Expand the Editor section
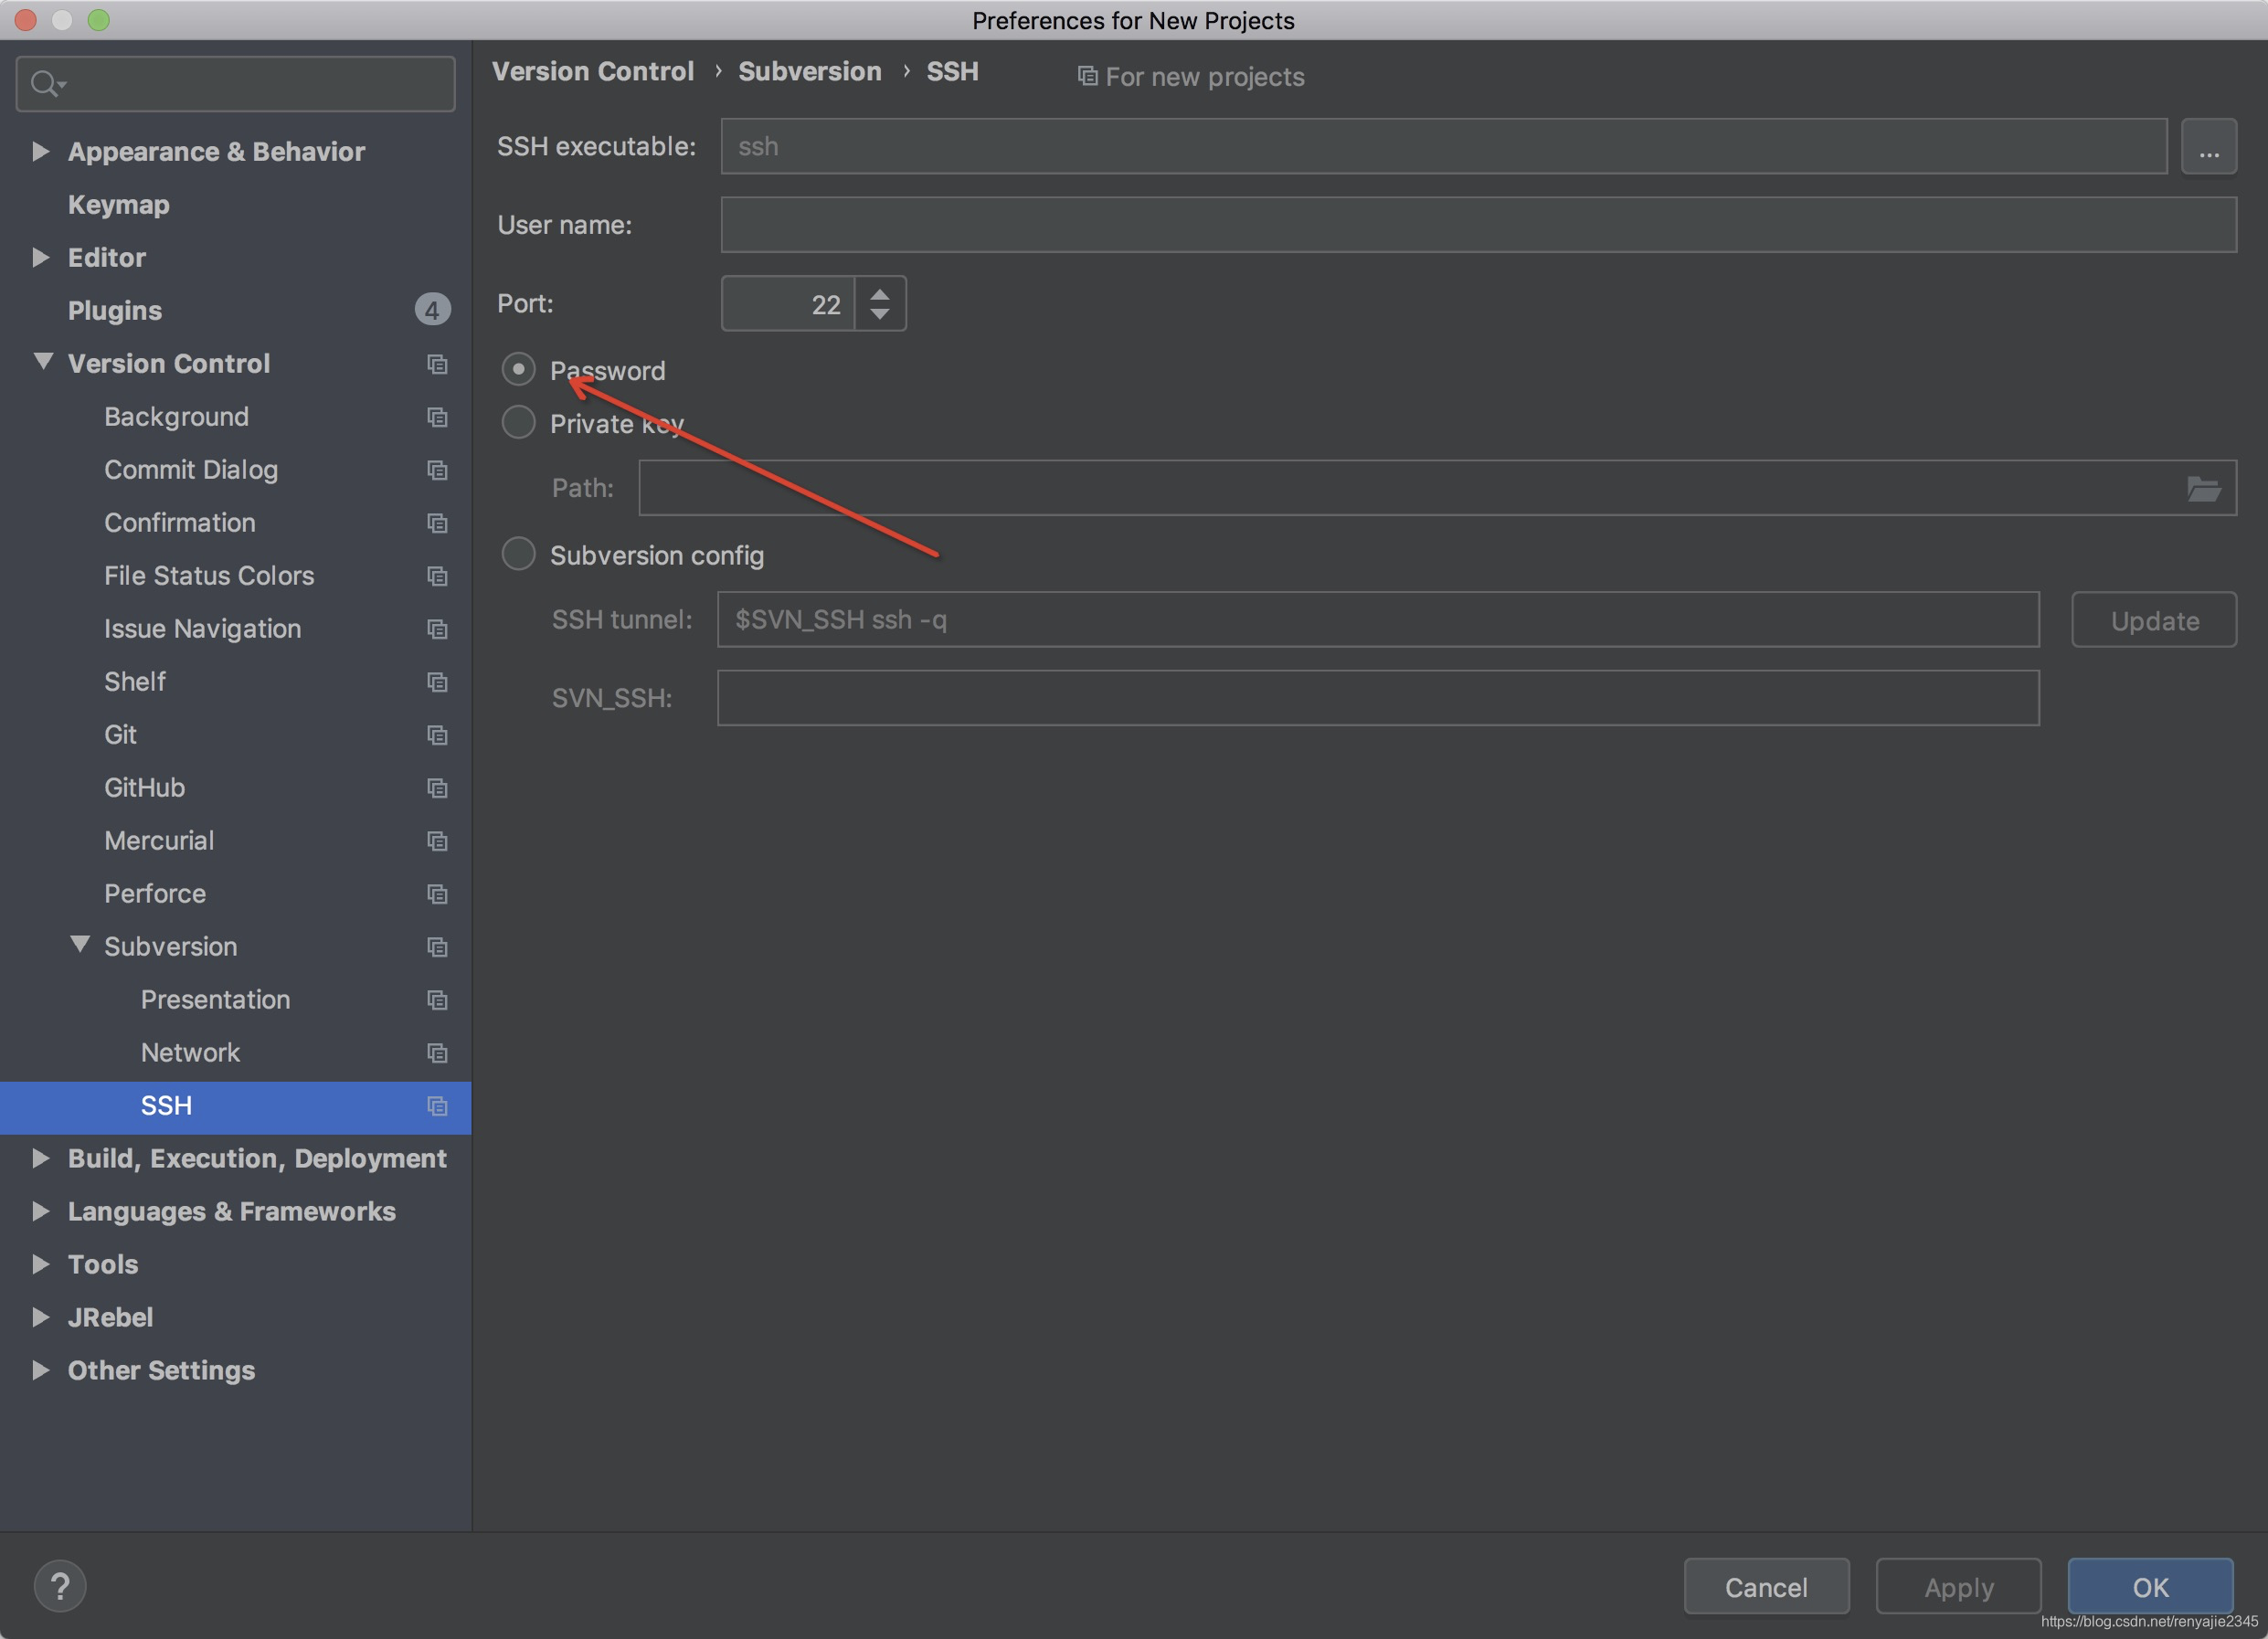2268x1639 pixels. 40,257
